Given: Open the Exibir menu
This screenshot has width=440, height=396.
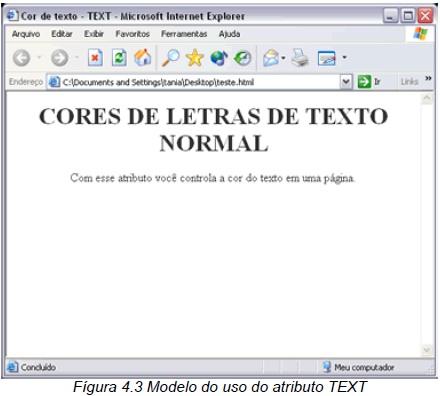Looking at the screenshot, I should point(94,34).
